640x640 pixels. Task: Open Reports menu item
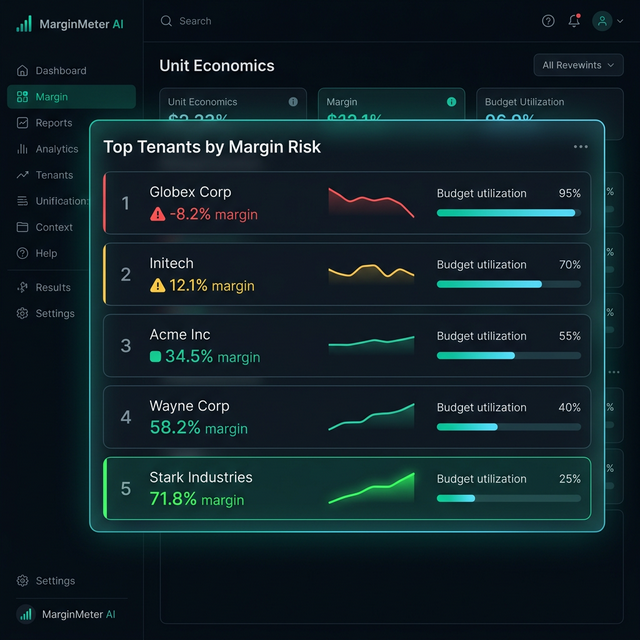tap(54, 123)
